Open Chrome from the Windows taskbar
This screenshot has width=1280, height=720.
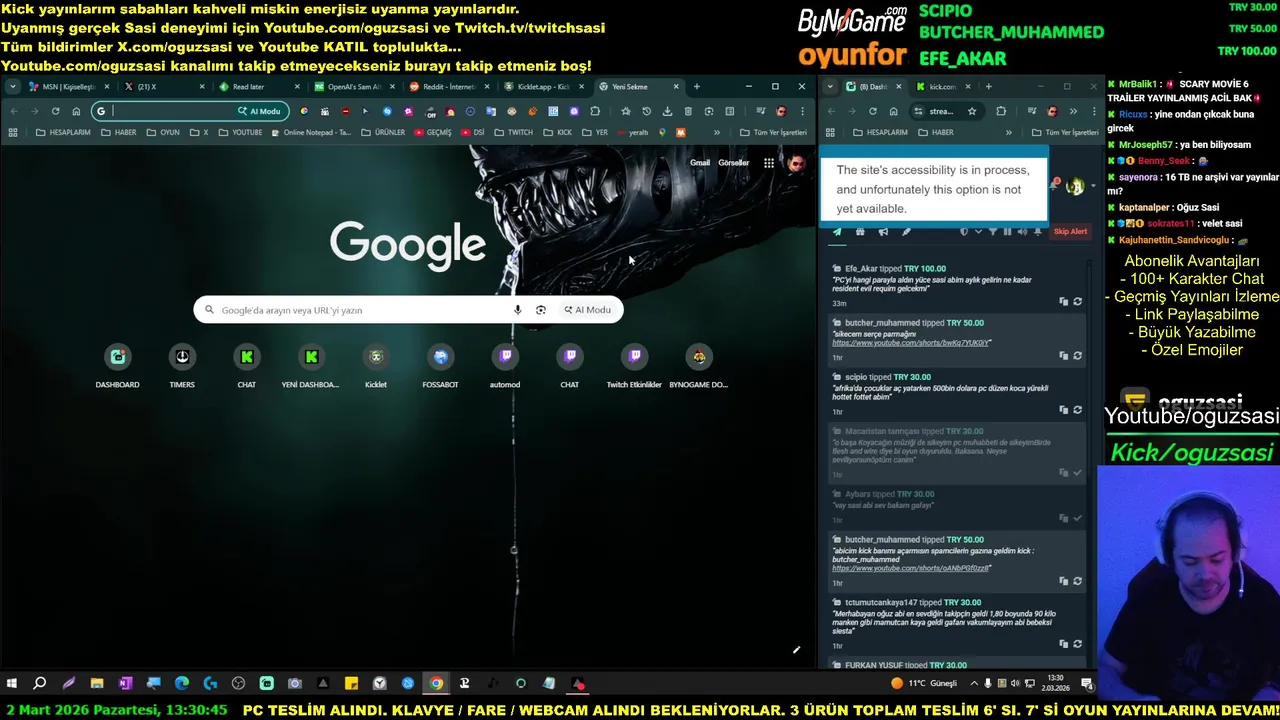(436, 684)
